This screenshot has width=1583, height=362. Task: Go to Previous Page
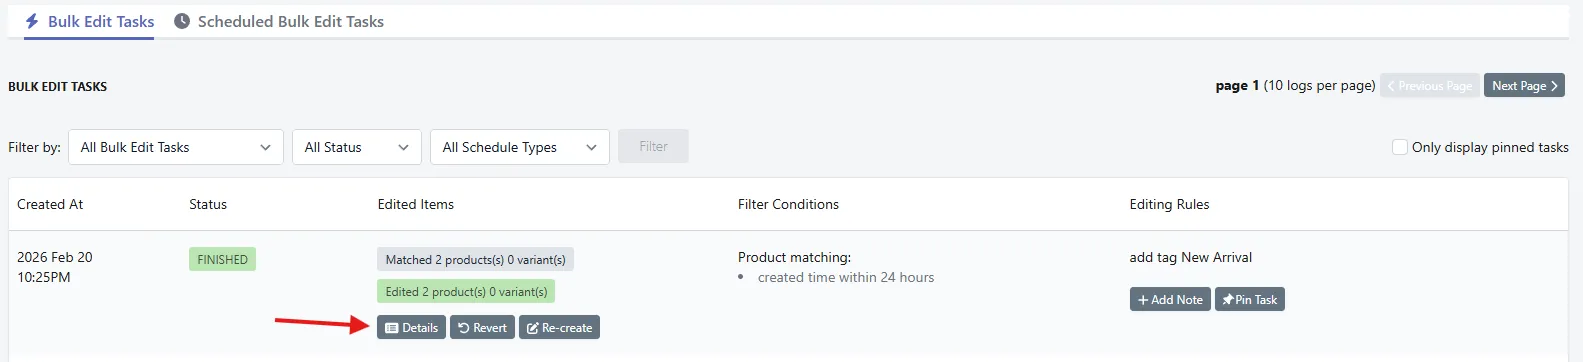1430,86
